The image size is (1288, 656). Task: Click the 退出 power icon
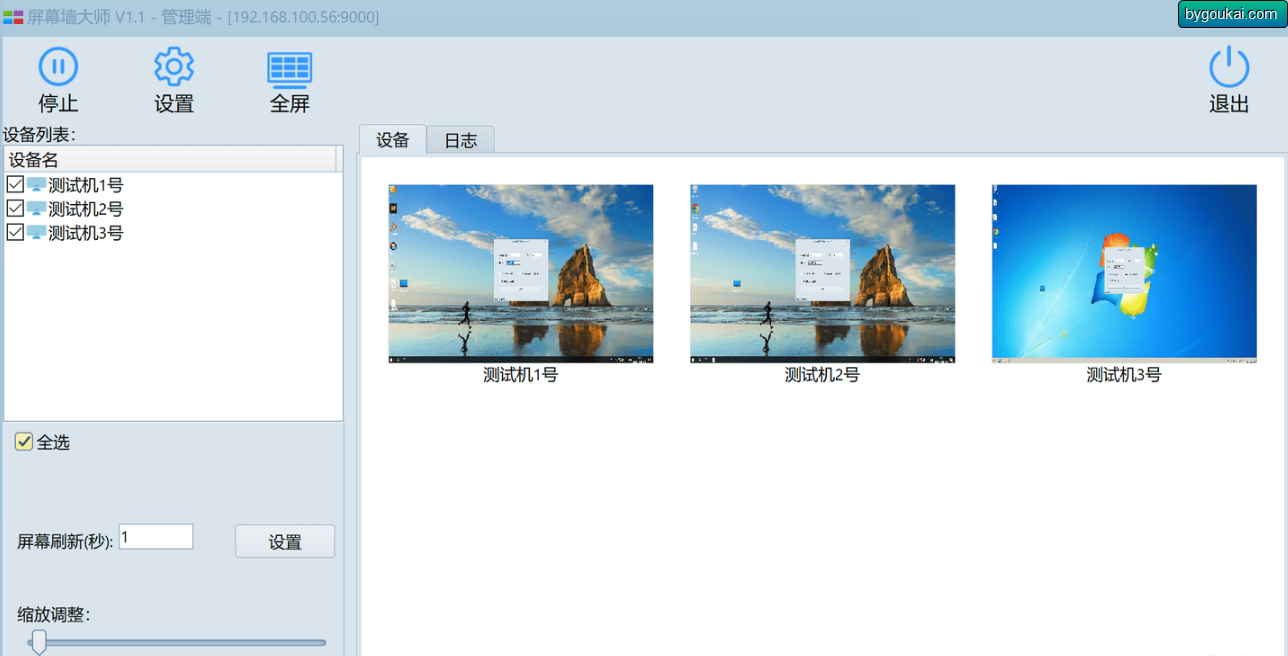tap(1229, 67)
